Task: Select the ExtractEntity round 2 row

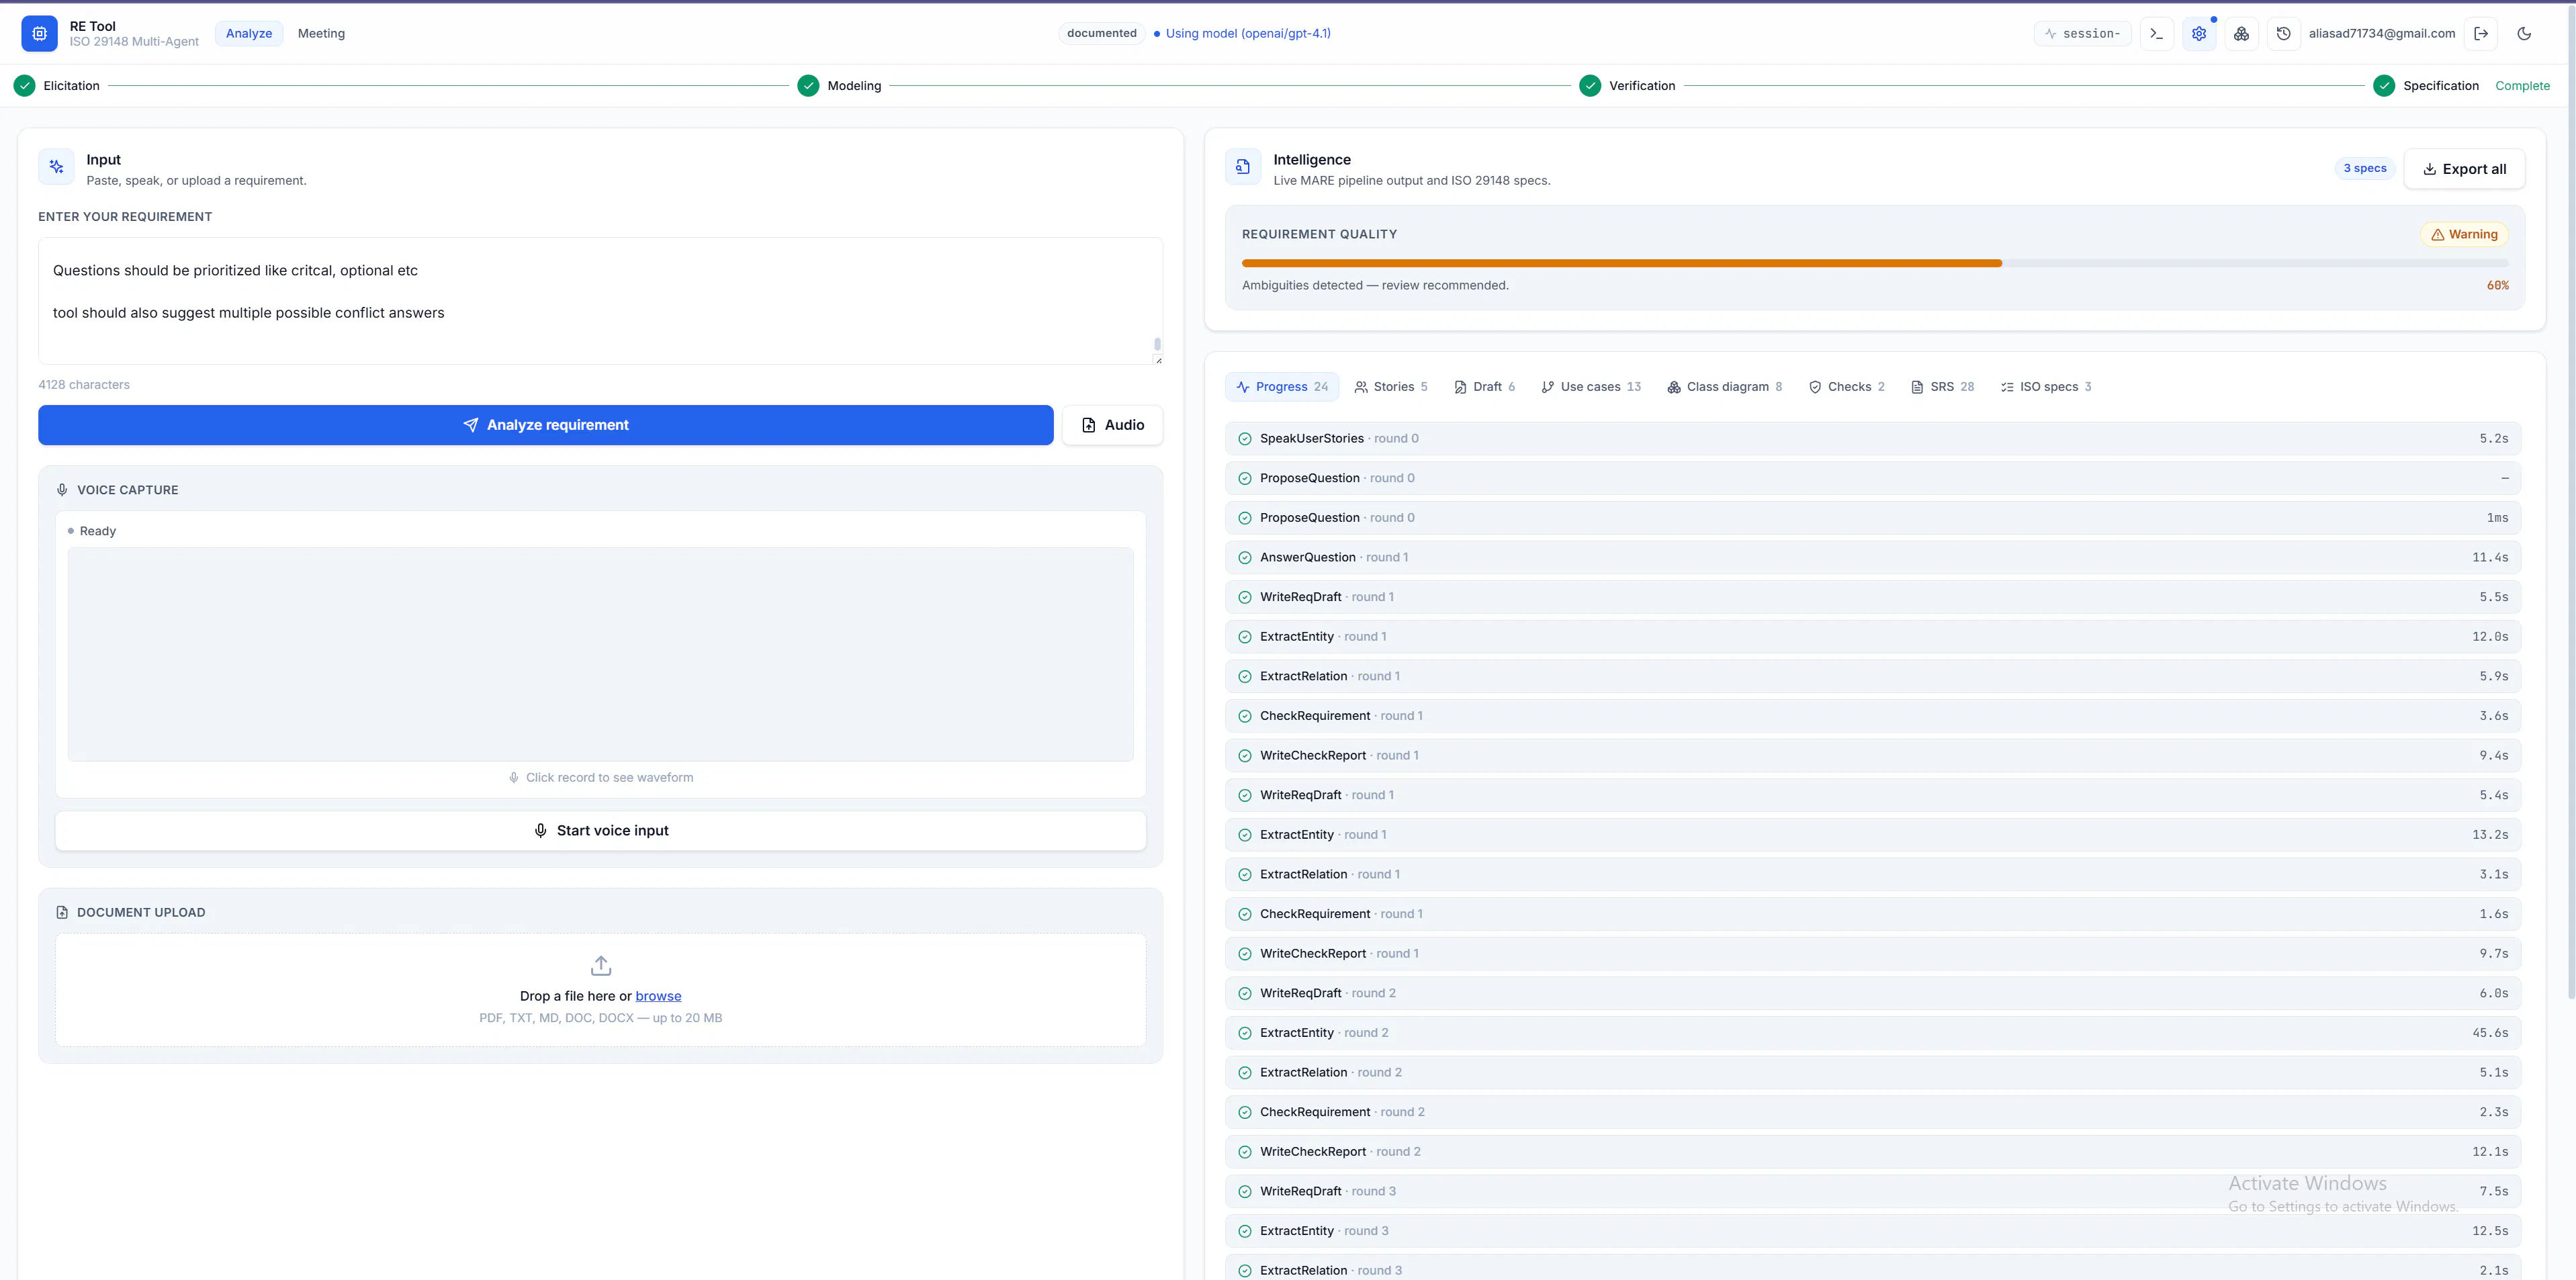Action: [1873, 1033]
